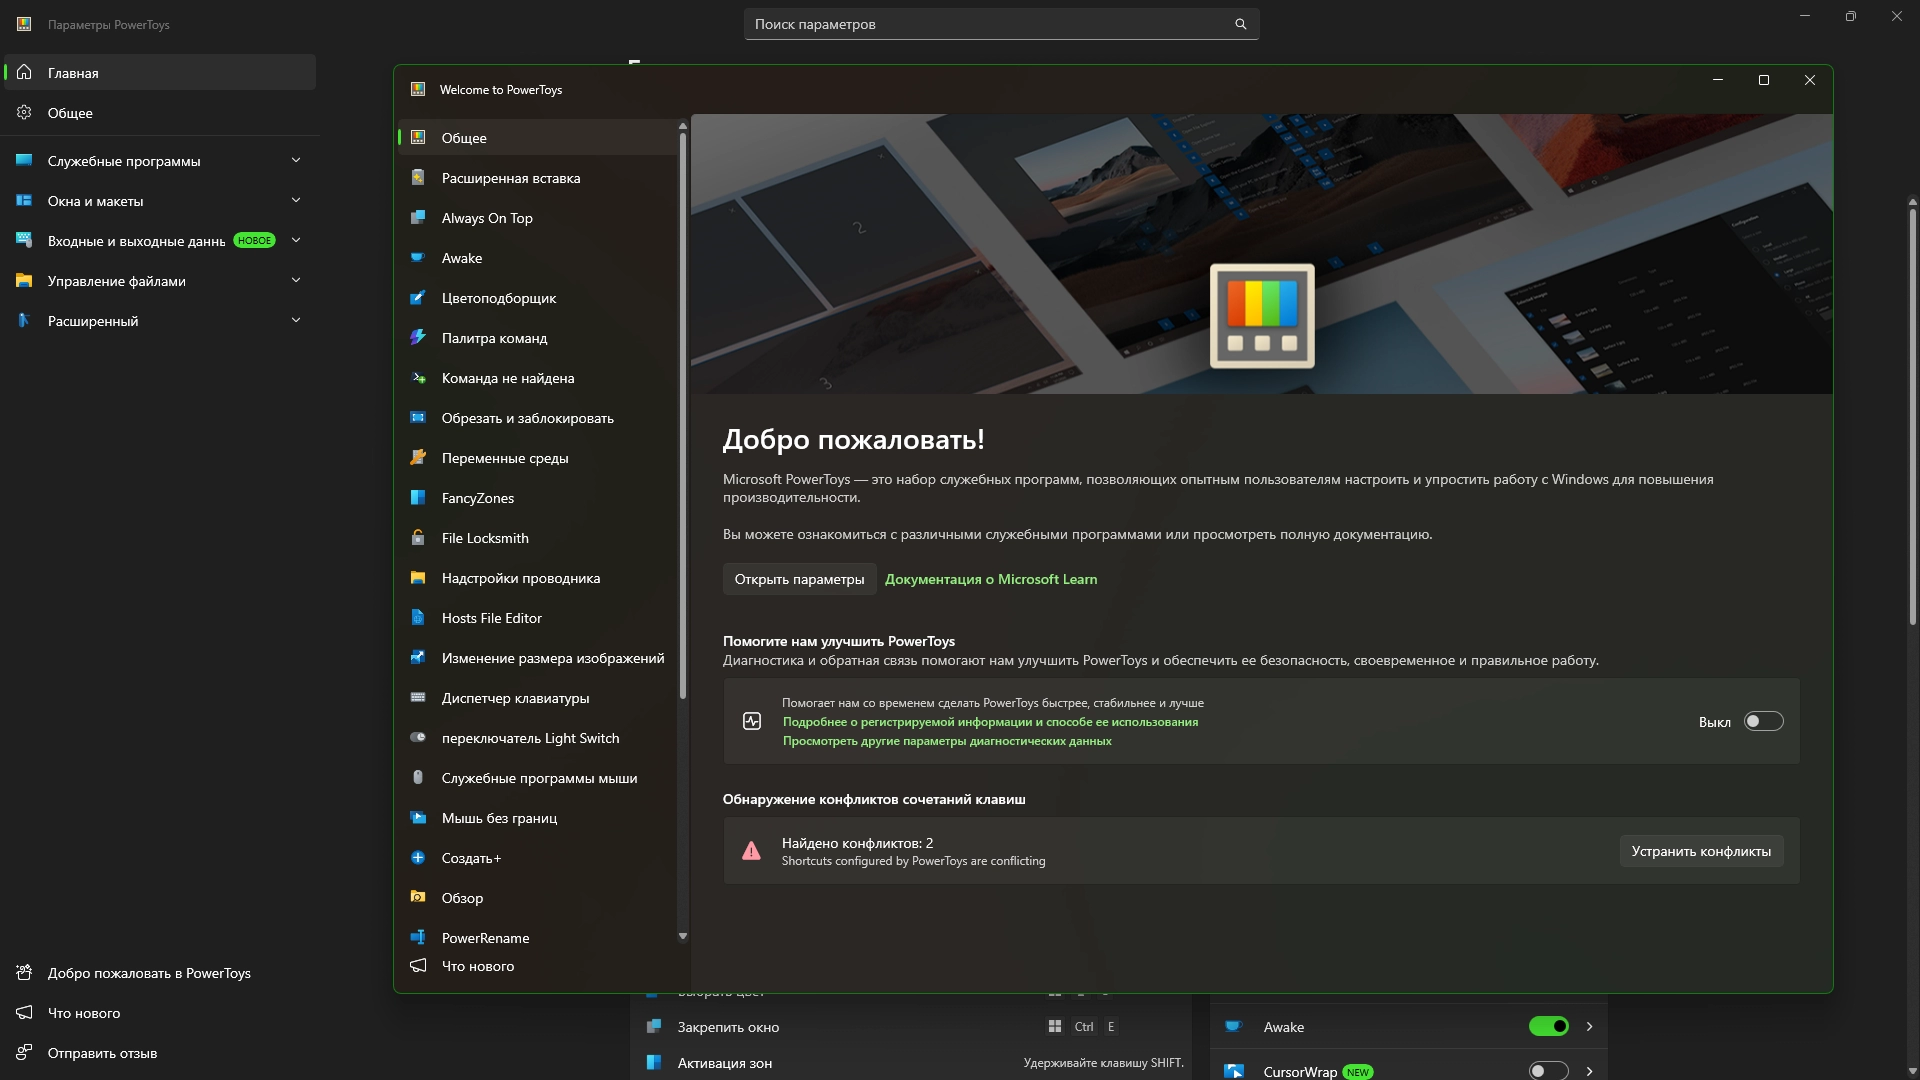Click the Awake icon in welcome list
Screen dimensions: 1920x1080
[x=418, y=258]
